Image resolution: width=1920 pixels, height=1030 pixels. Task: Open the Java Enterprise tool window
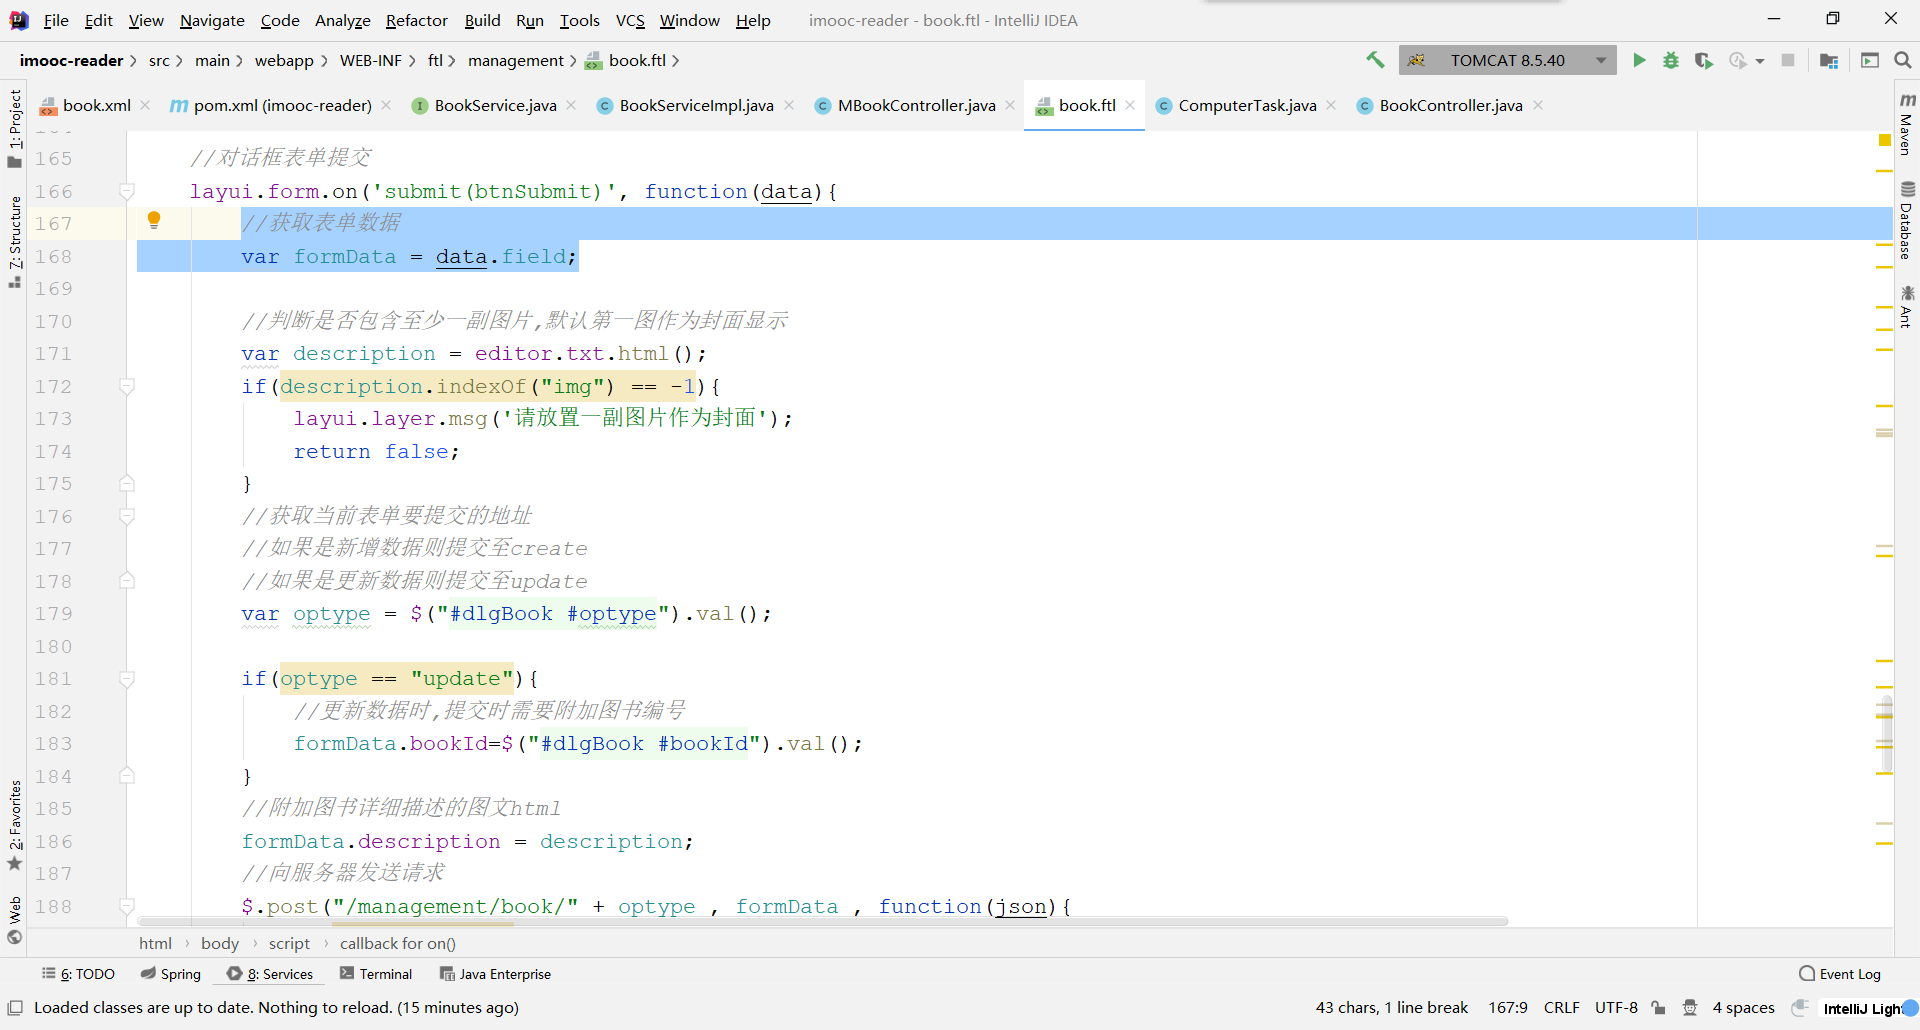pos(496,974)
